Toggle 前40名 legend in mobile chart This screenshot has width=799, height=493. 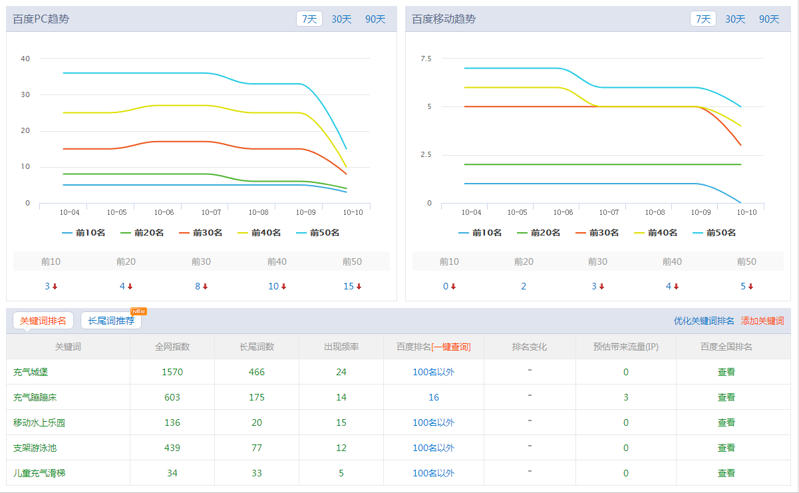click(656, 232)
